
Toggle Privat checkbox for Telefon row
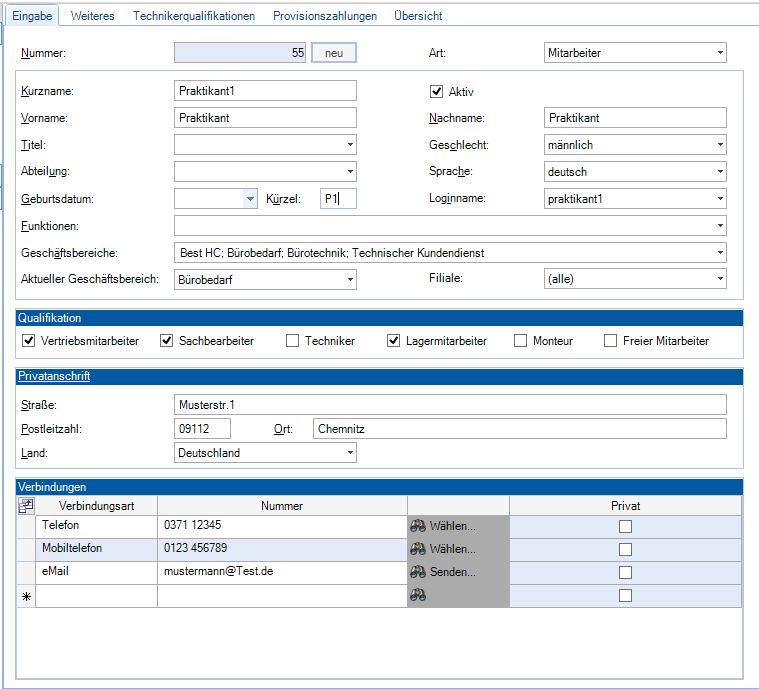(x=625, y=526)
